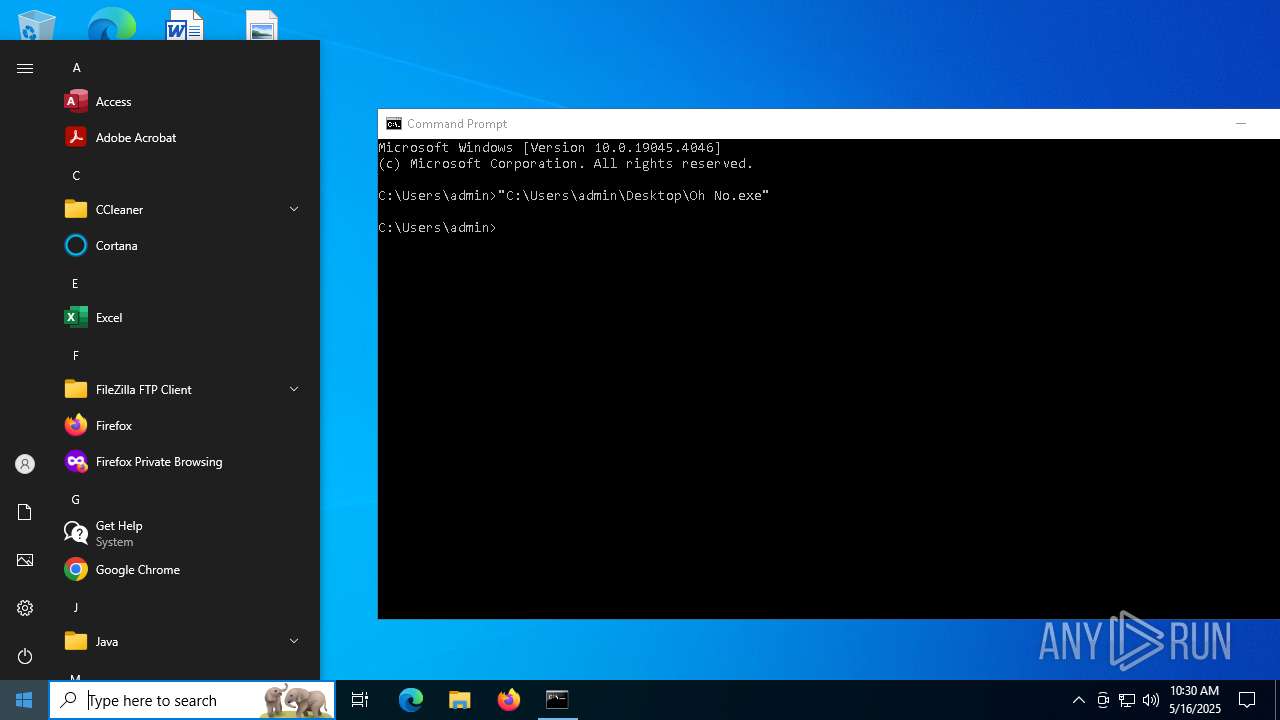Select Command Prompt taskbar button
This screenshot has width=1280, height=720.
(557, 700)
